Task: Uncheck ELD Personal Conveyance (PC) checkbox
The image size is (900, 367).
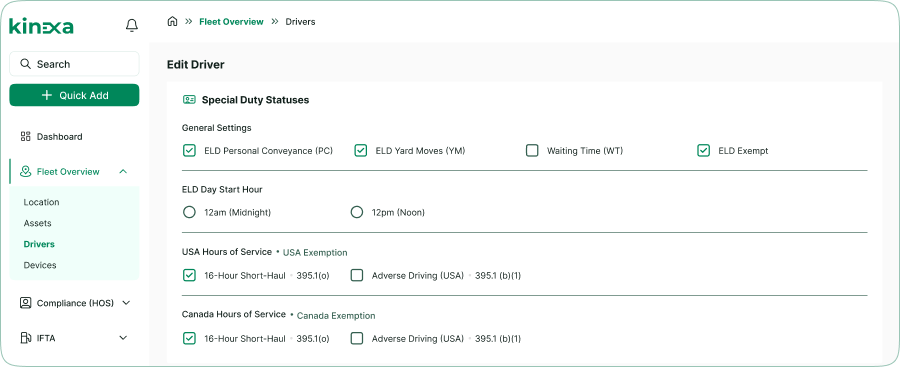Action: 189,150
